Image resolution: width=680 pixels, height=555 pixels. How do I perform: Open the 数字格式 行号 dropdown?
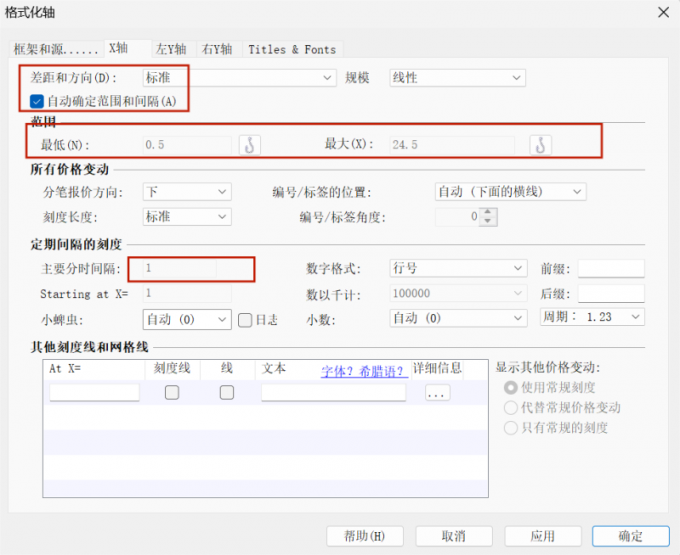point(458,268)
